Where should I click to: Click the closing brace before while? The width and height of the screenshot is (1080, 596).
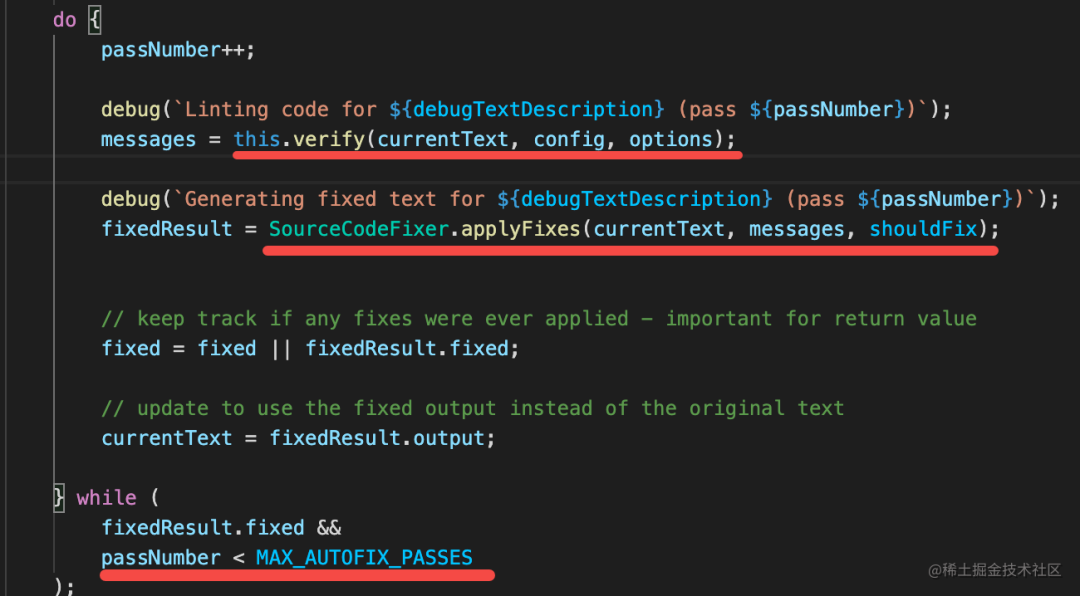(x=59, y=497)
